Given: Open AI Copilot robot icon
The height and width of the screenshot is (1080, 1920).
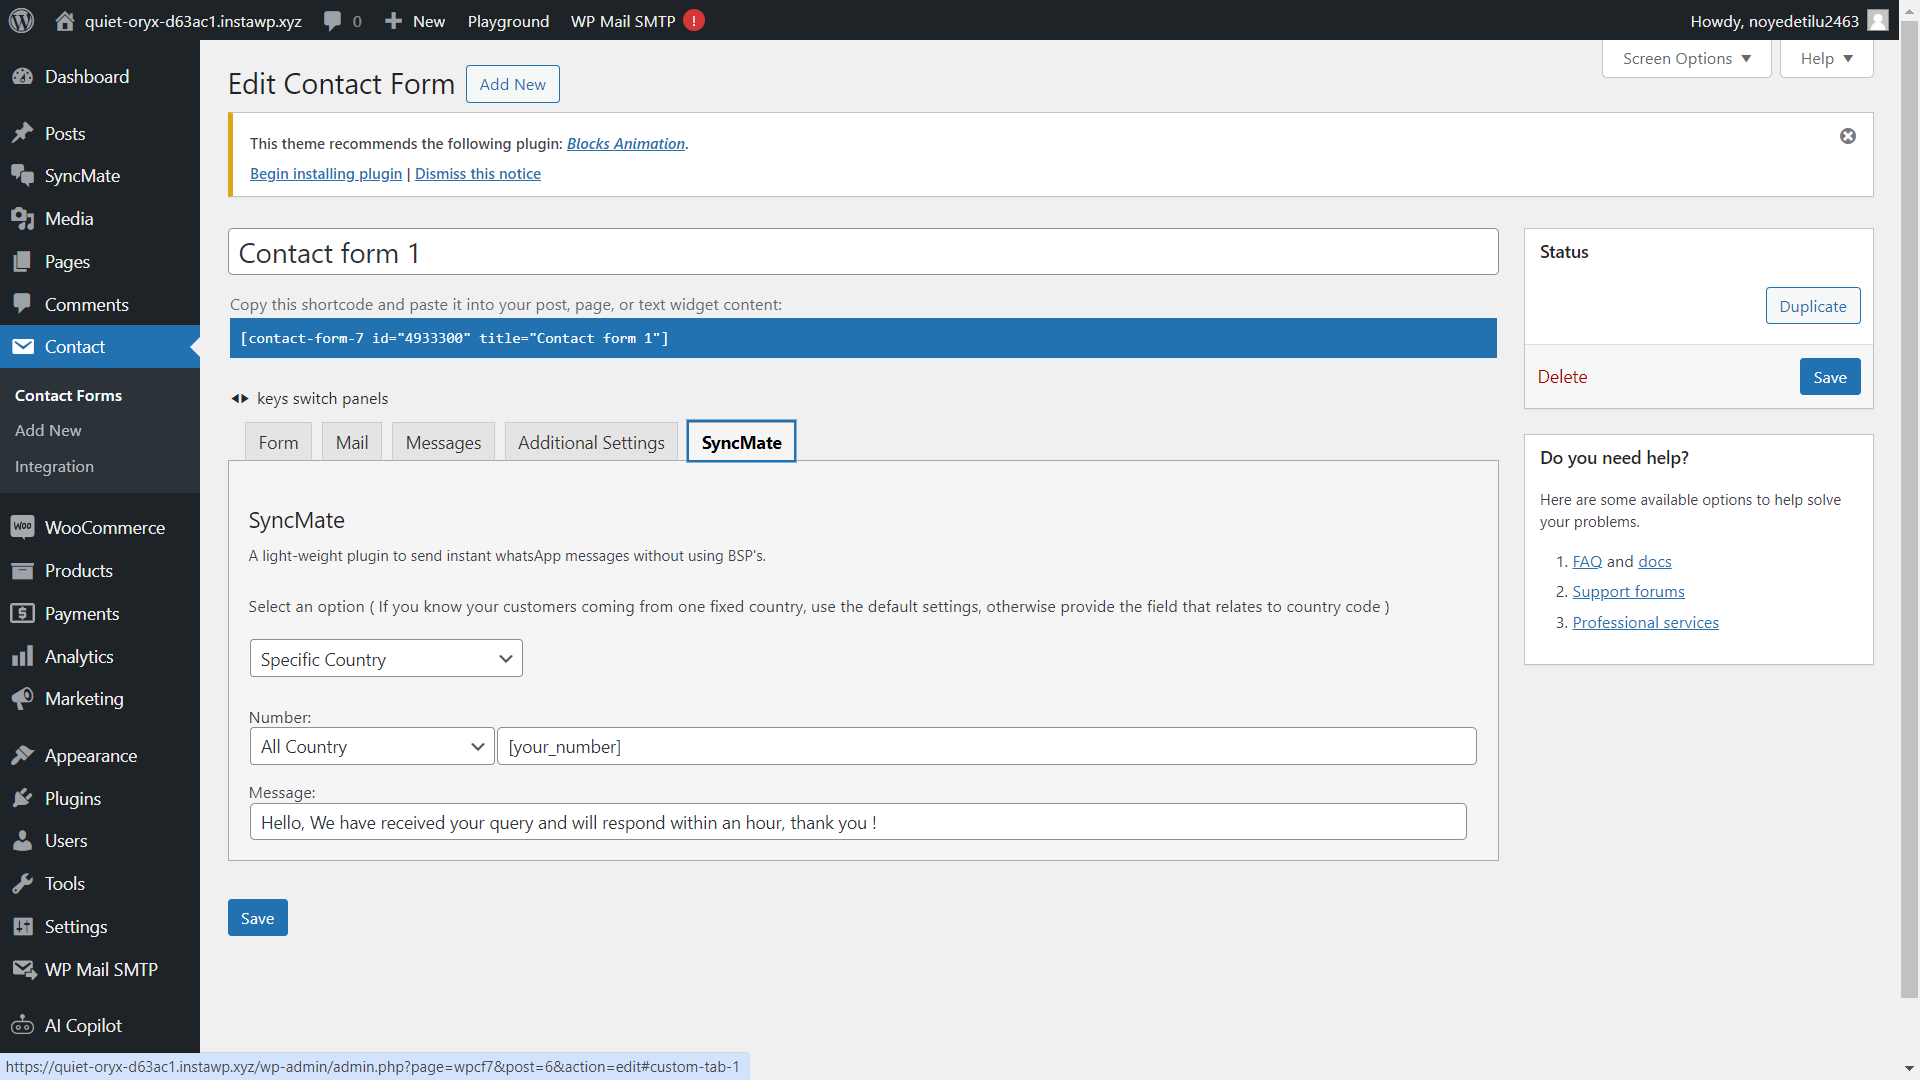Looking at the screenshot, I should [x=22, y=1026].
